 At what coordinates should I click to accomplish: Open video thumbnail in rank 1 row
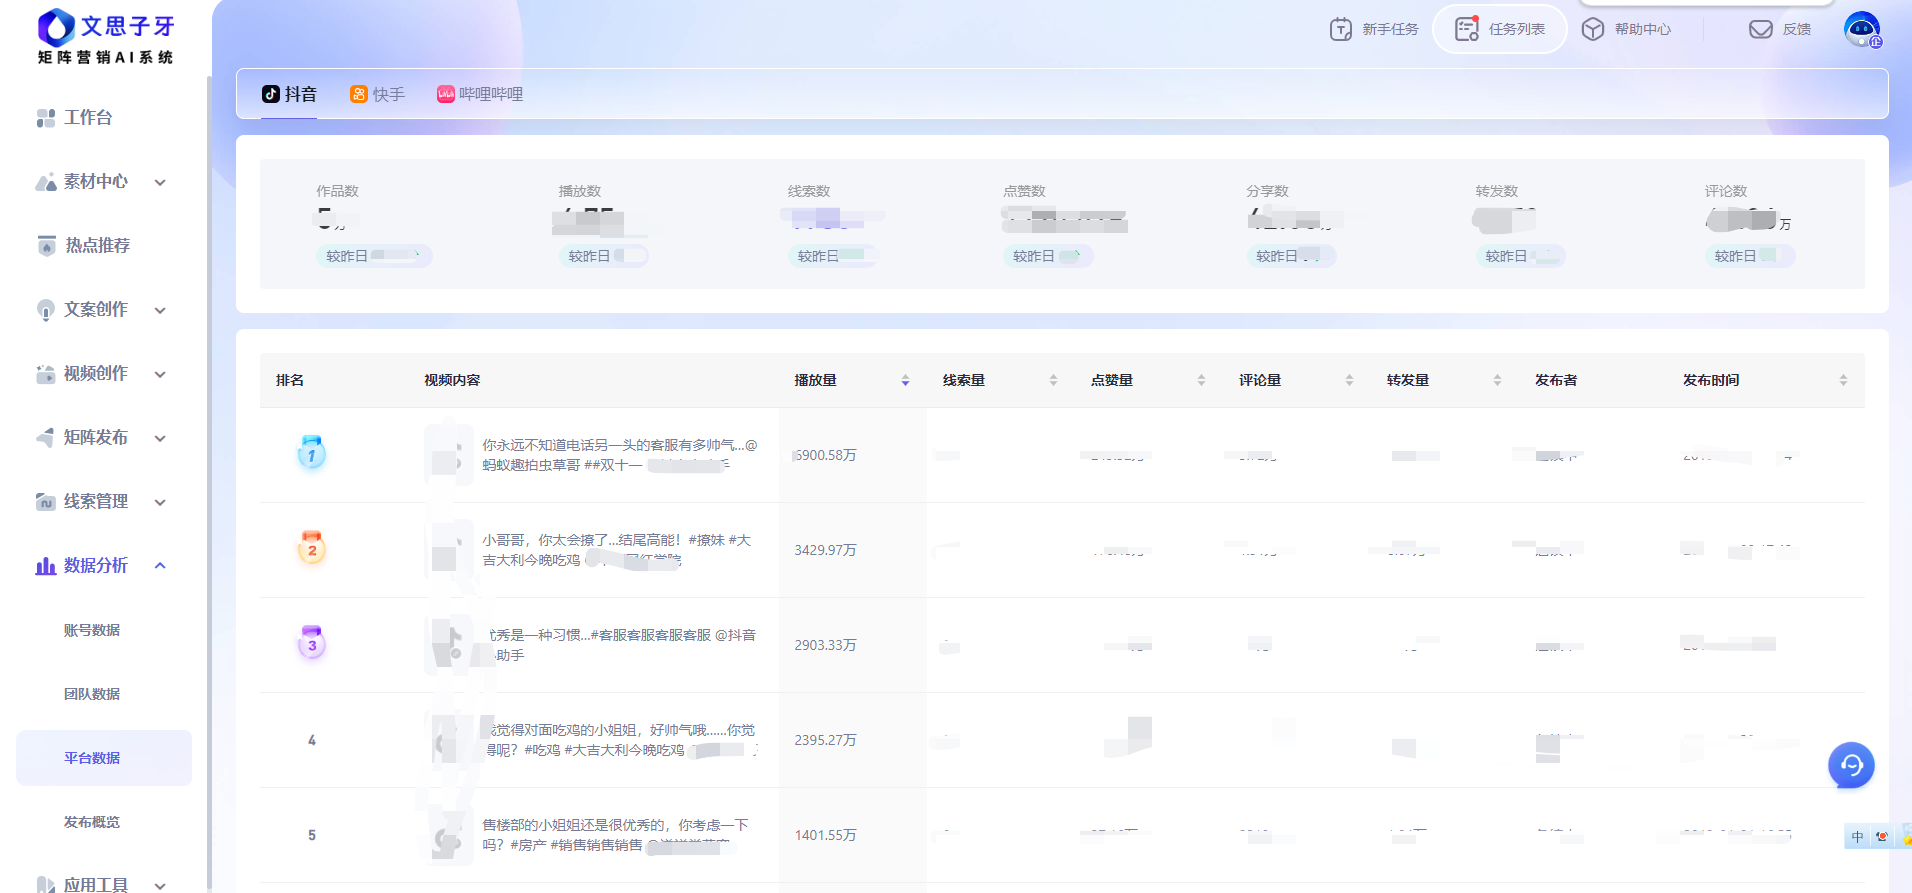click(448, 455)
